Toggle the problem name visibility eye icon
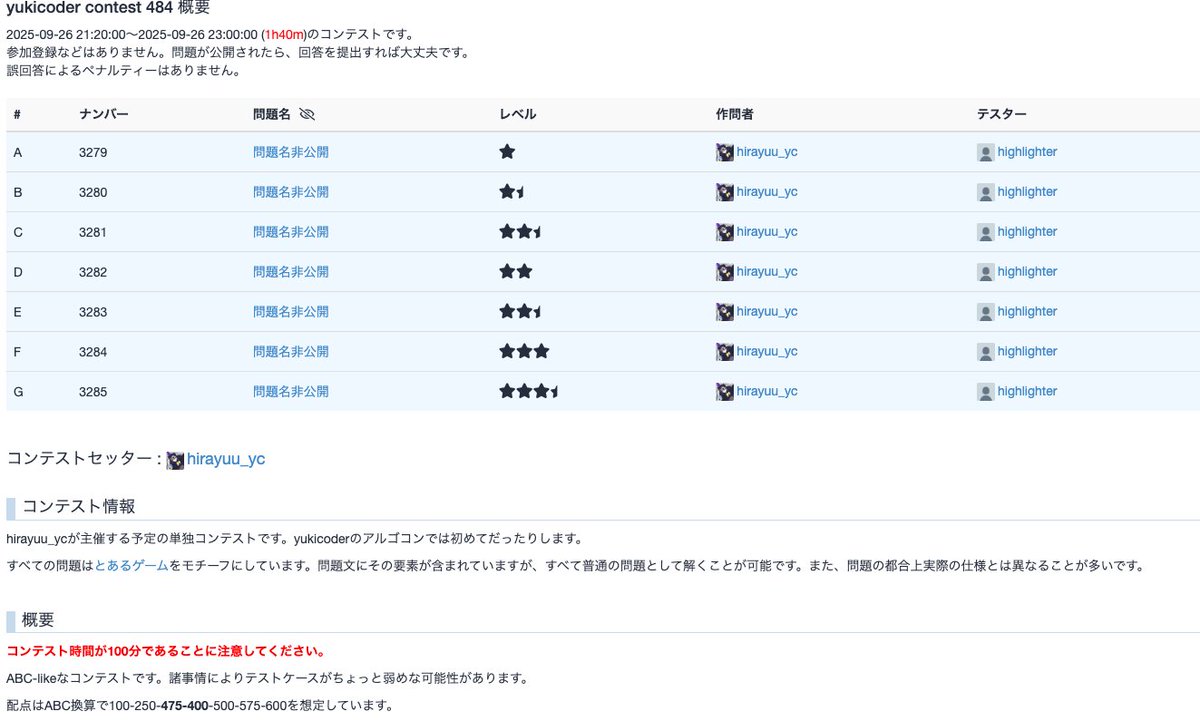 click(x=307, y=114)
